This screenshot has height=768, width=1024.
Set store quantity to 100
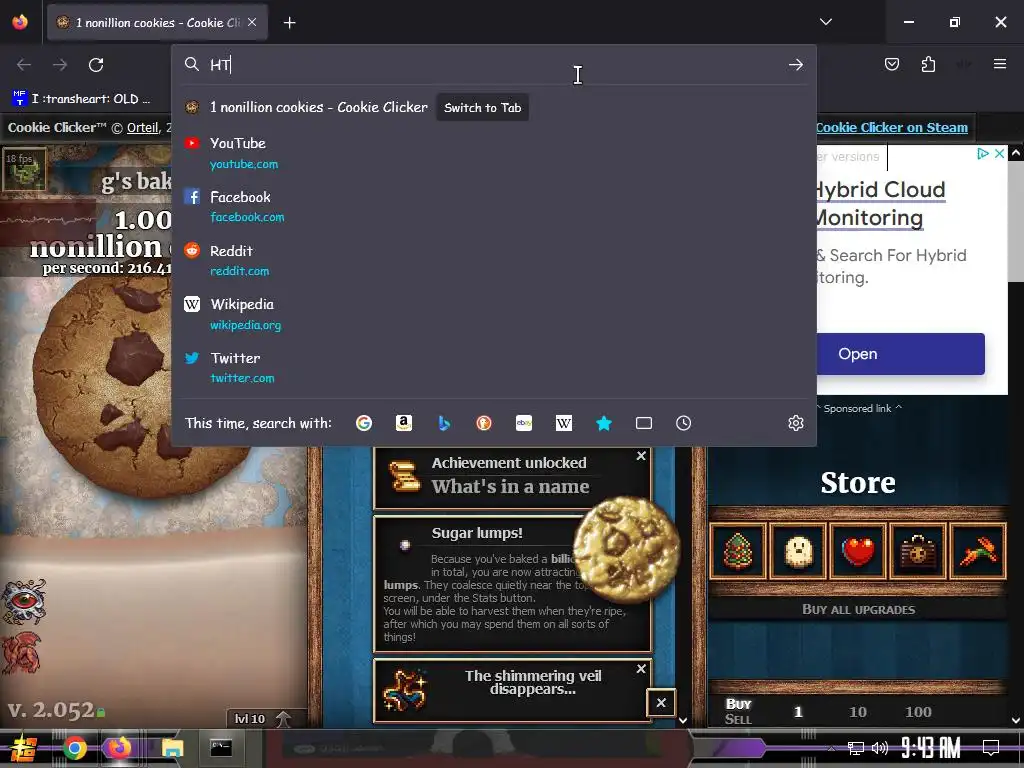pos(918,712)
